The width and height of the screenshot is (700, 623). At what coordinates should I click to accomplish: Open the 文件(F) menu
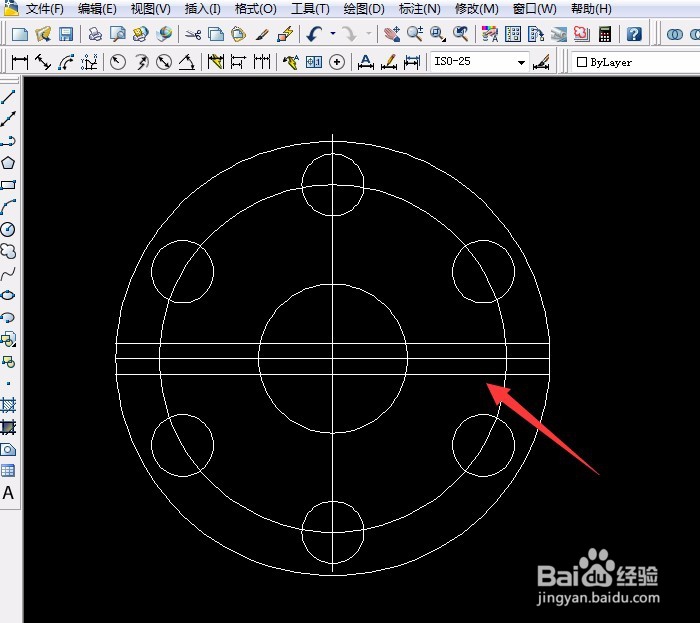click(45, 8)
